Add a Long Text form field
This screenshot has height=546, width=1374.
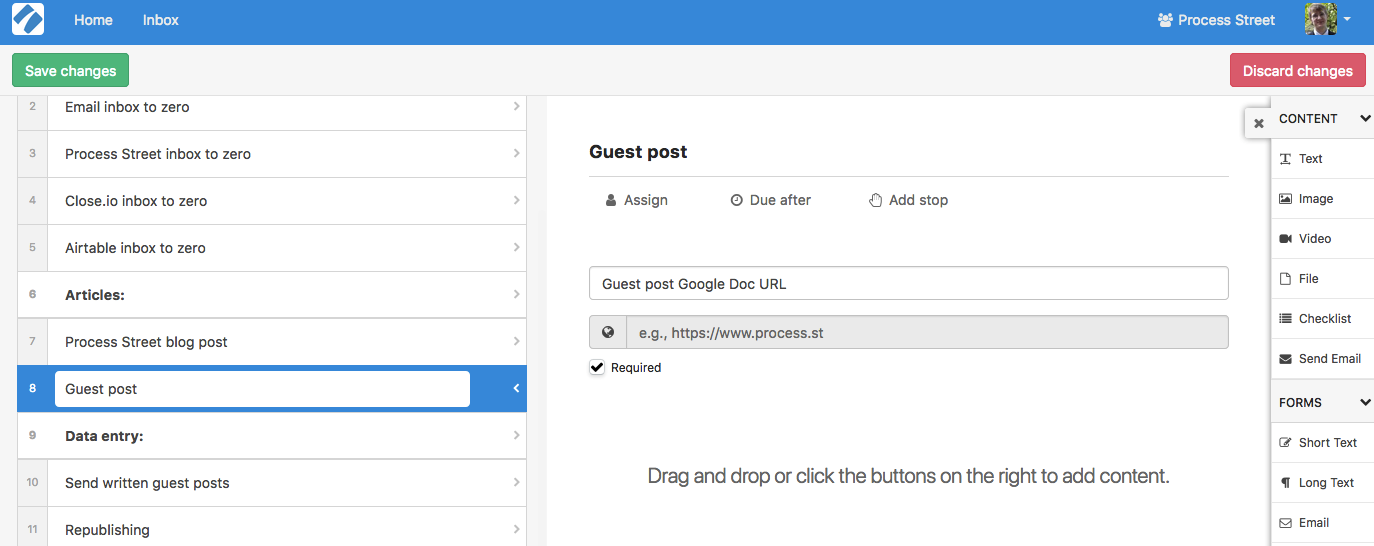tap(1322, 483)
